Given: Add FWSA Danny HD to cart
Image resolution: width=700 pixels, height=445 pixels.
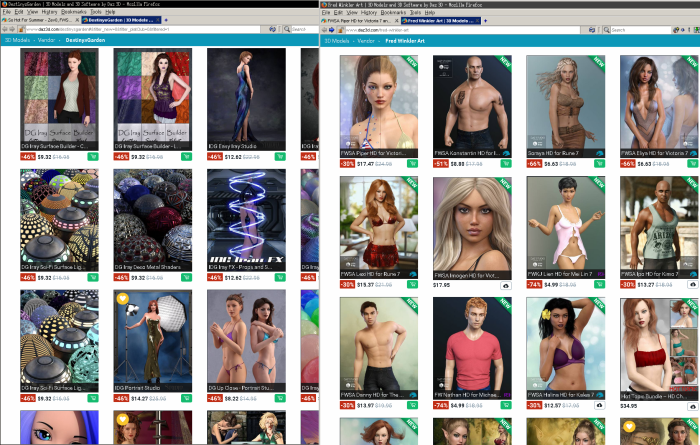Looking at the screenshot, I should (412, 405).
